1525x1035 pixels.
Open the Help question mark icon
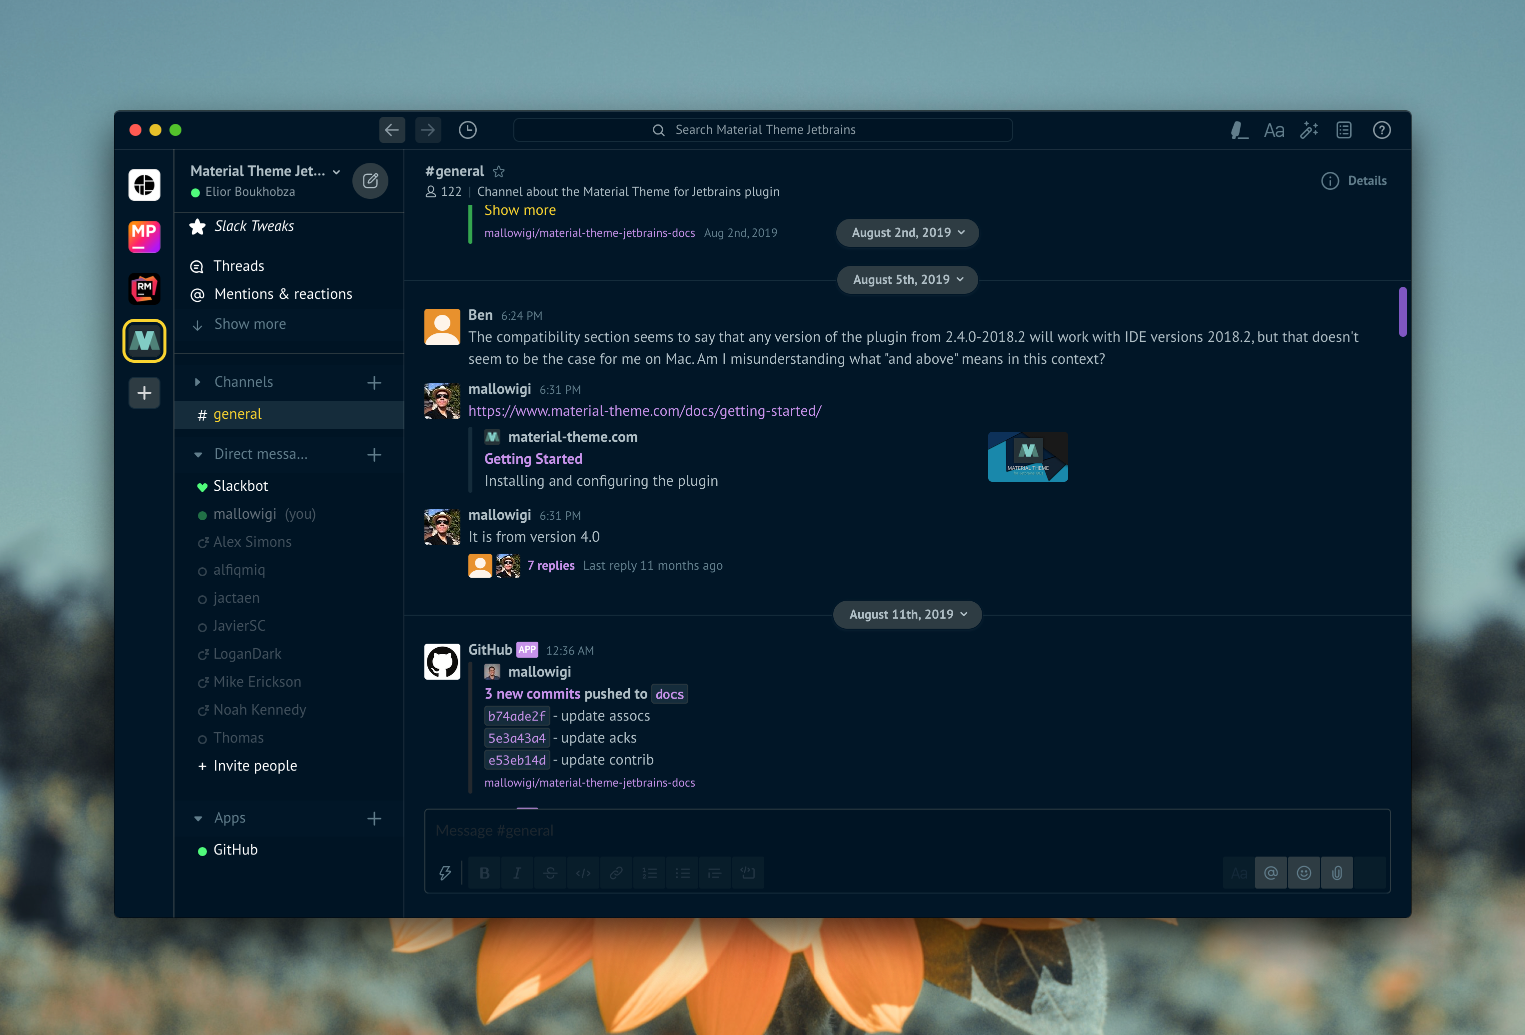[x=1382, y=130]
